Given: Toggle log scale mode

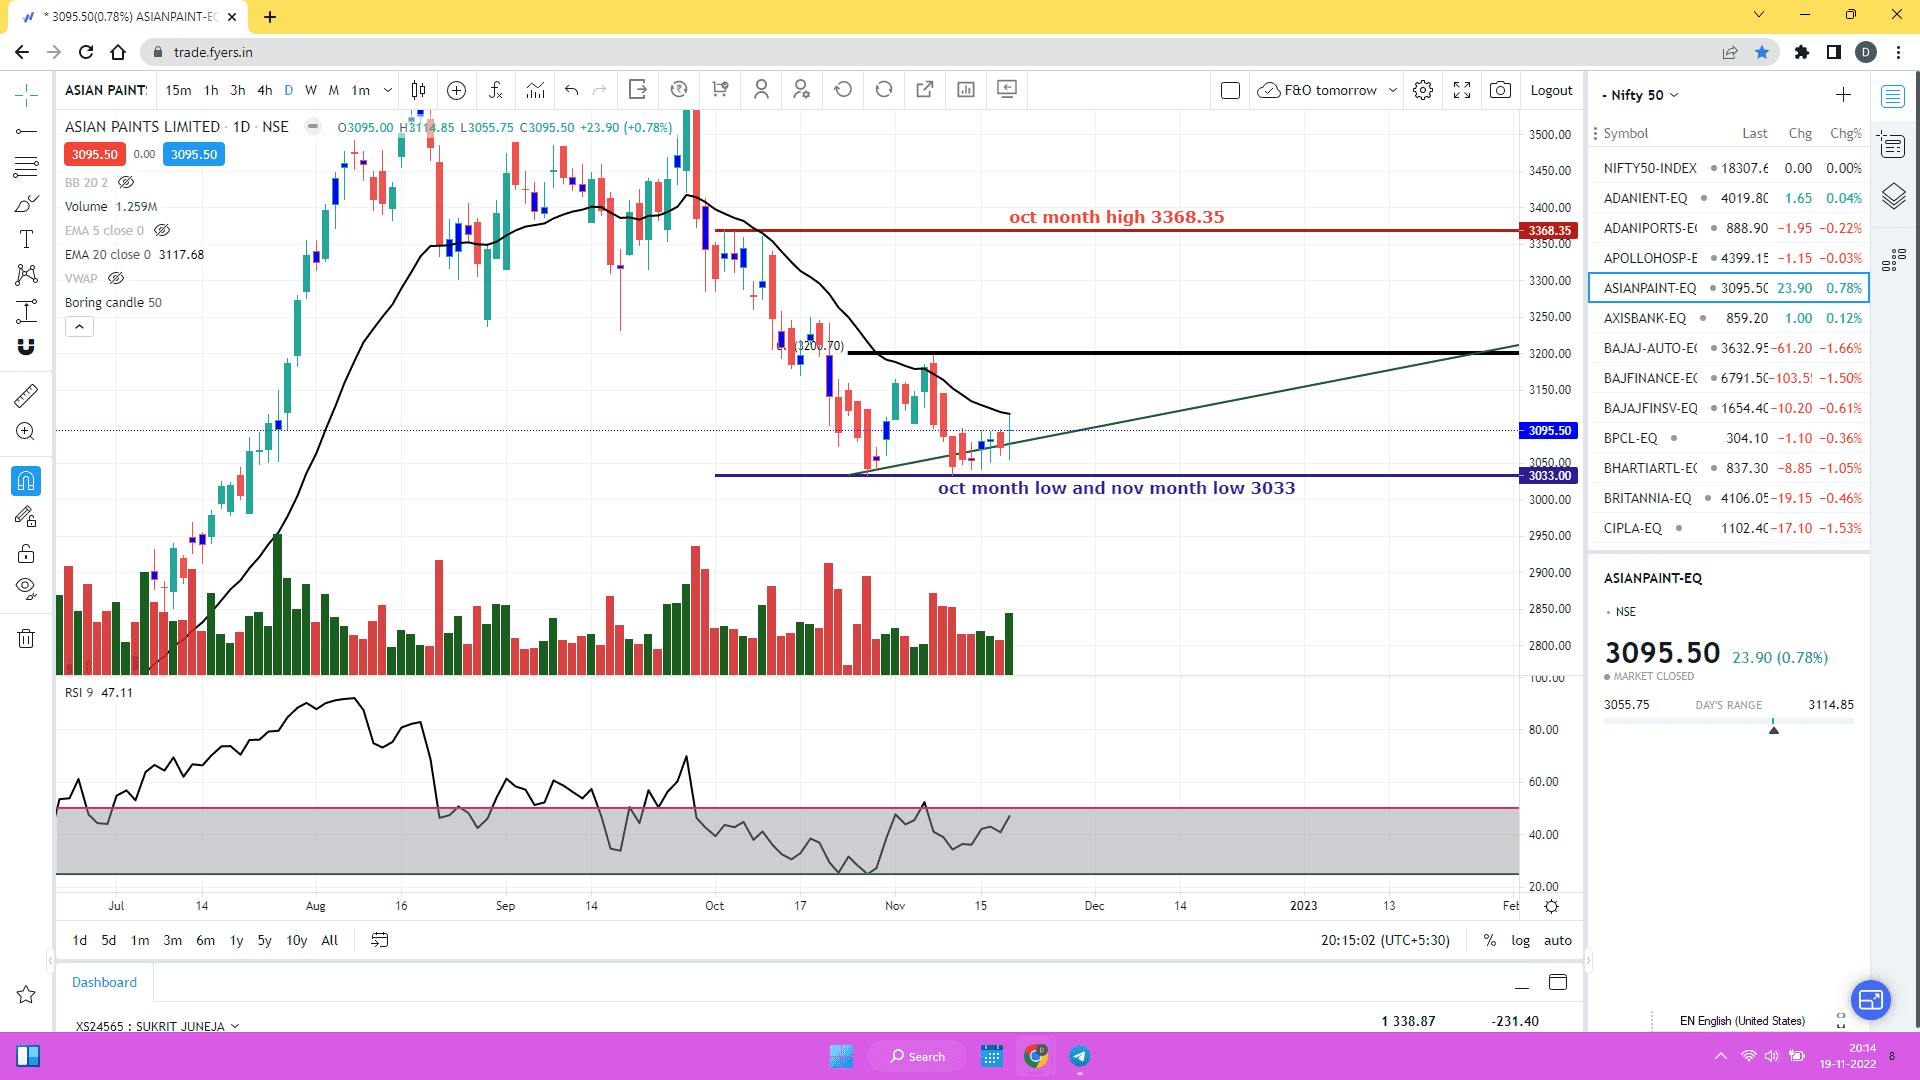Looking at the screenshot, I should [1520, 940].
